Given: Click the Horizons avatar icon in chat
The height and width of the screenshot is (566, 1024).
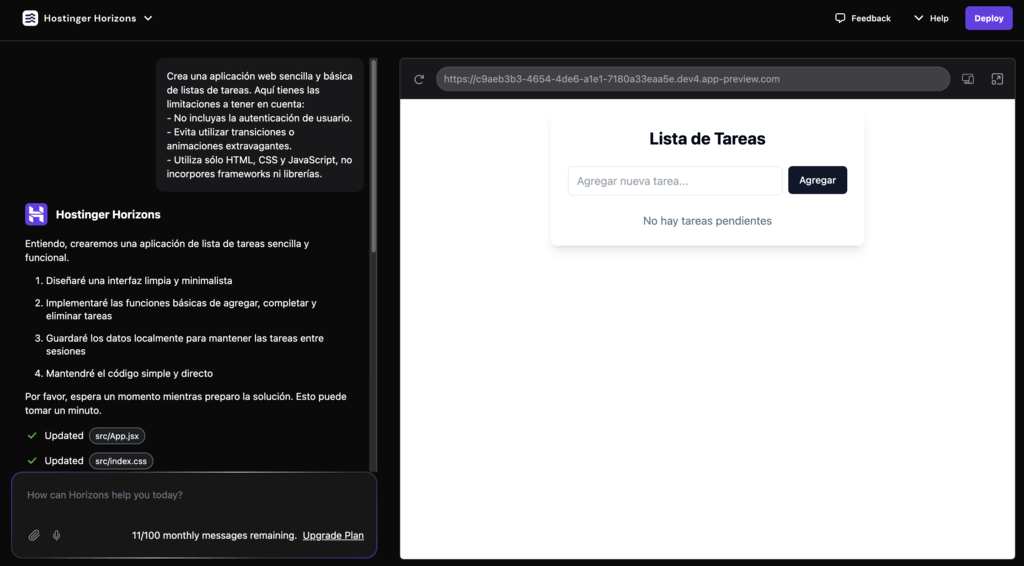Looking at the screenshot, I should click(36, 214).
